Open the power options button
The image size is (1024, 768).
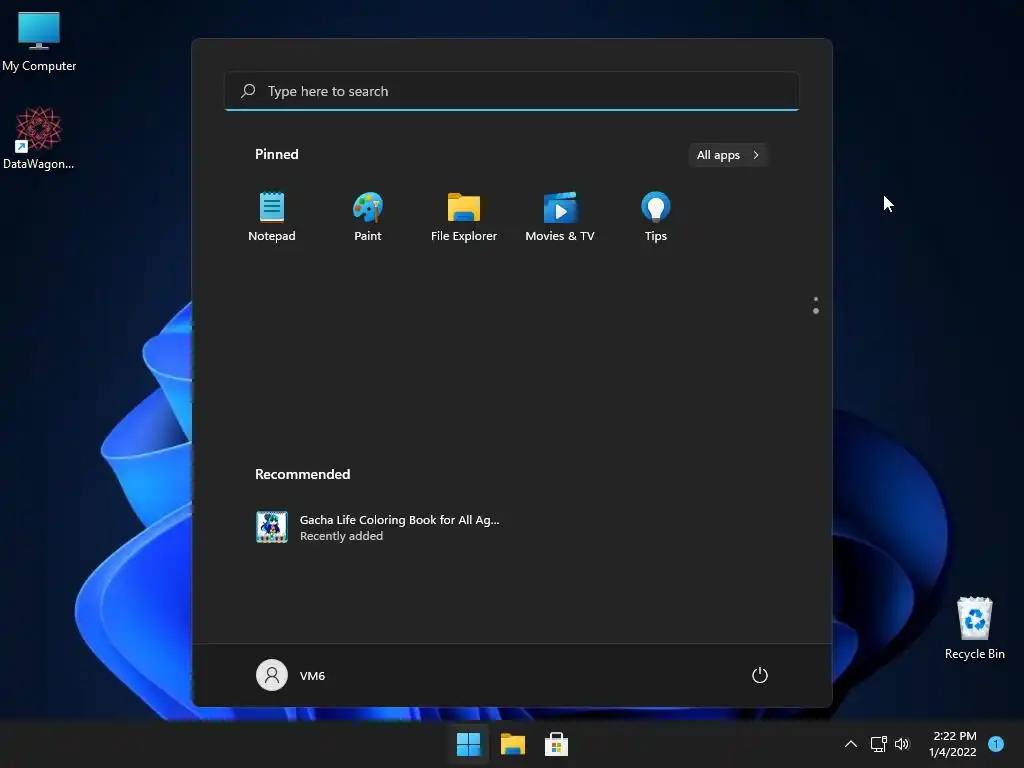point(760,675)
